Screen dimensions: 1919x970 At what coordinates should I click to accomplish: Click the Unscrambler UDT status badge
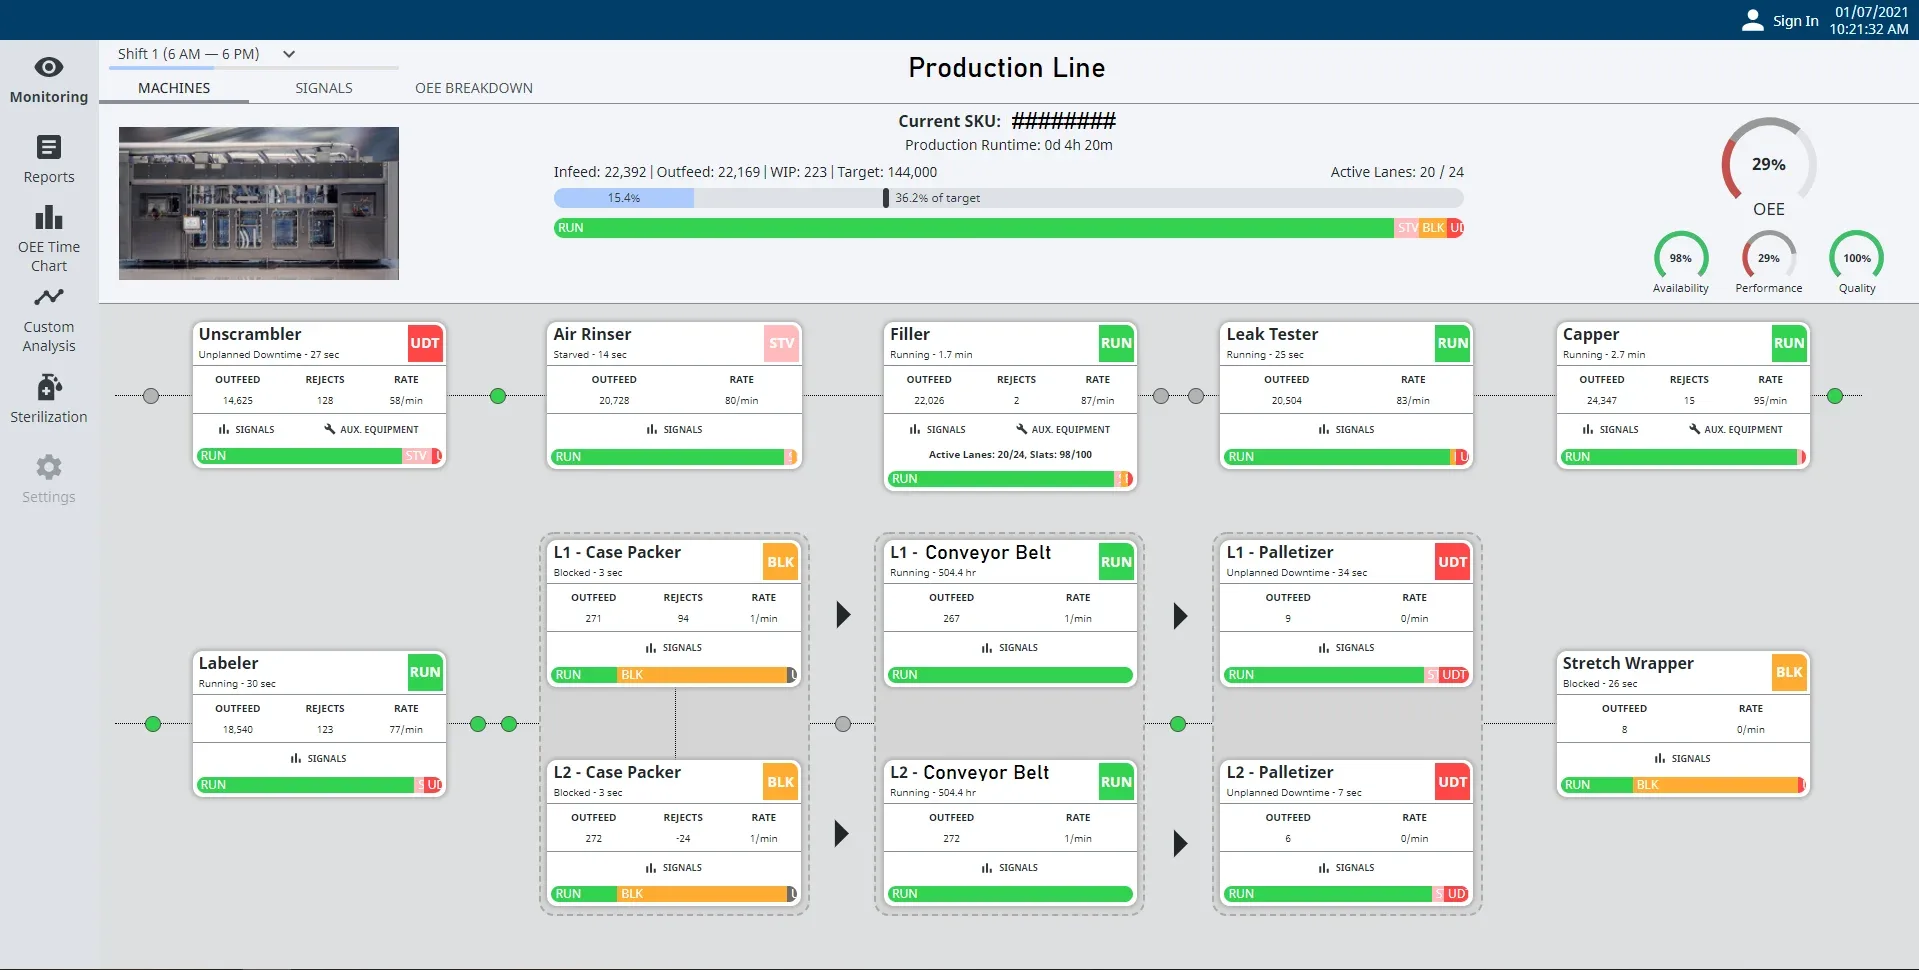click(x=424, y=343)
